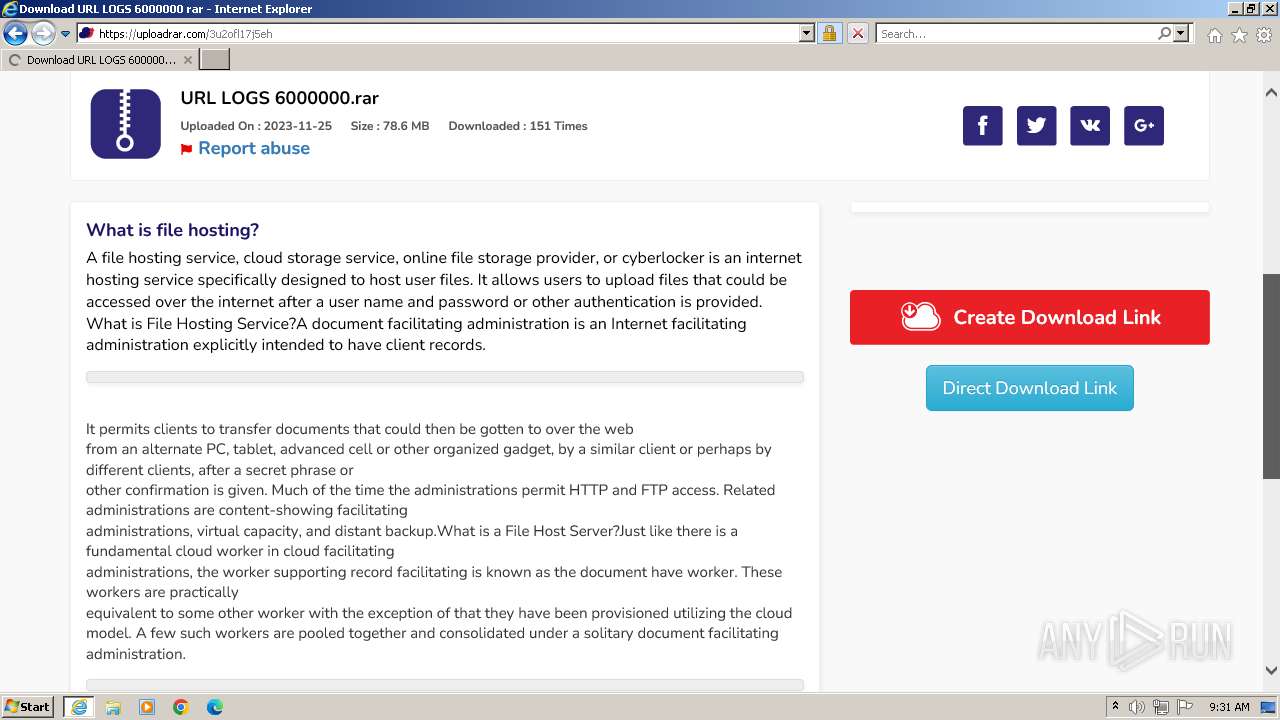Screen dimensions: 1280x720
Task: Open the Windows Start menu
Action: click(28, 707)
